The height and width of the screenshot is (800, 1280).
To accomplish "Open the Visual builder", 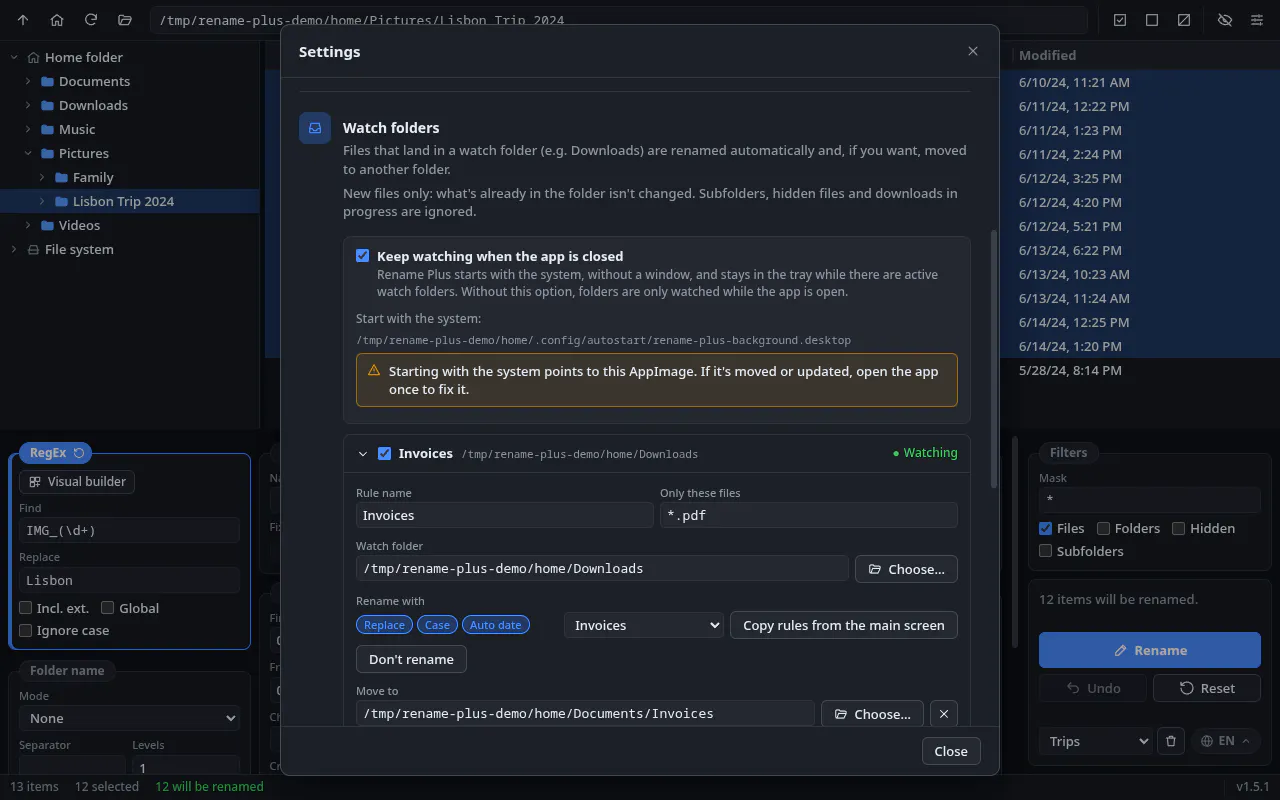I will [77, 481].
